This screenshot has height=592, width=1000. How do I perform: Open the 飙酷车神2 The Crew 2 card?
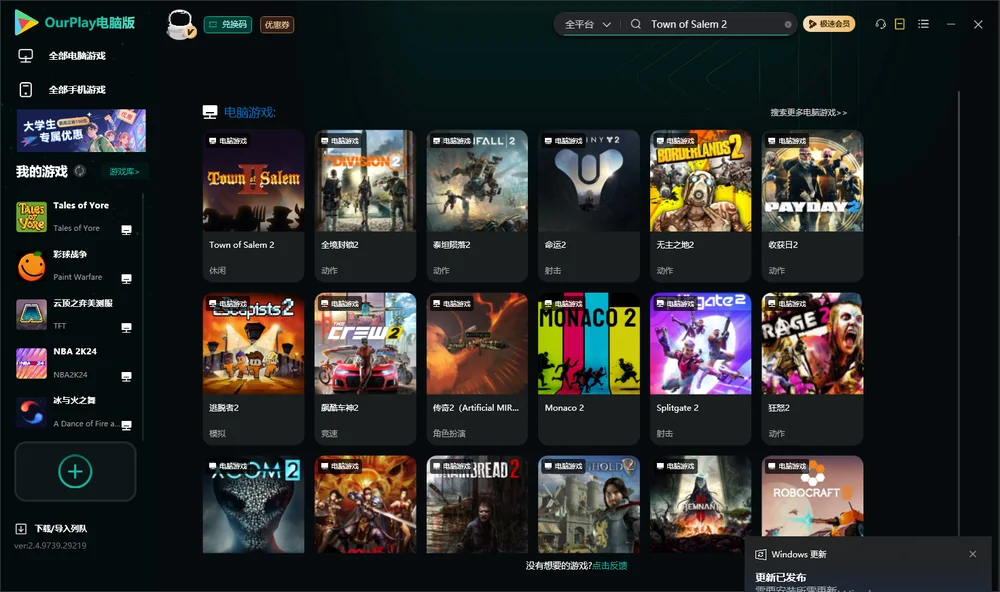coord(365,368)
